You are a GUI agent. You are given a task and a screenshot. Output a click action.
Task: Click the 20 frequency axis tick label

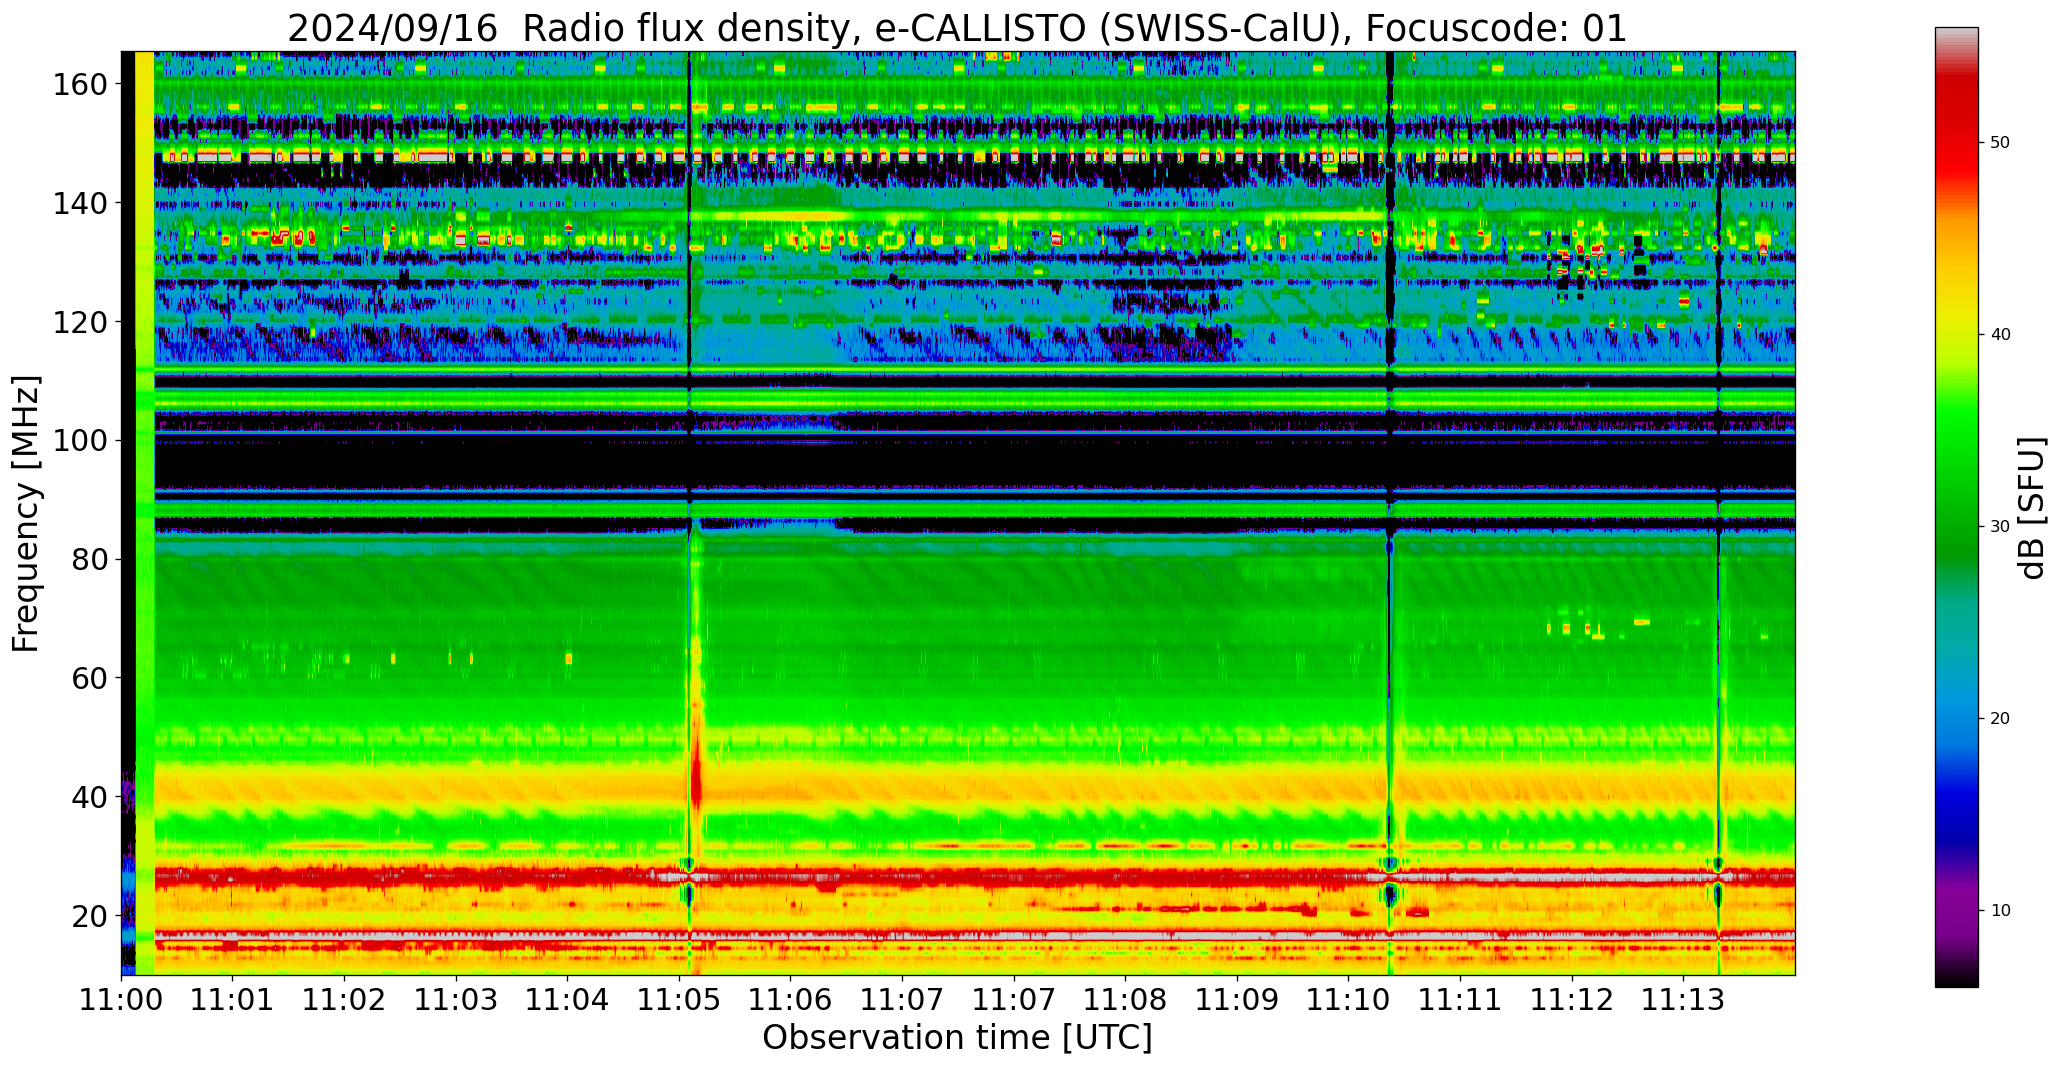tap(89, 915)
